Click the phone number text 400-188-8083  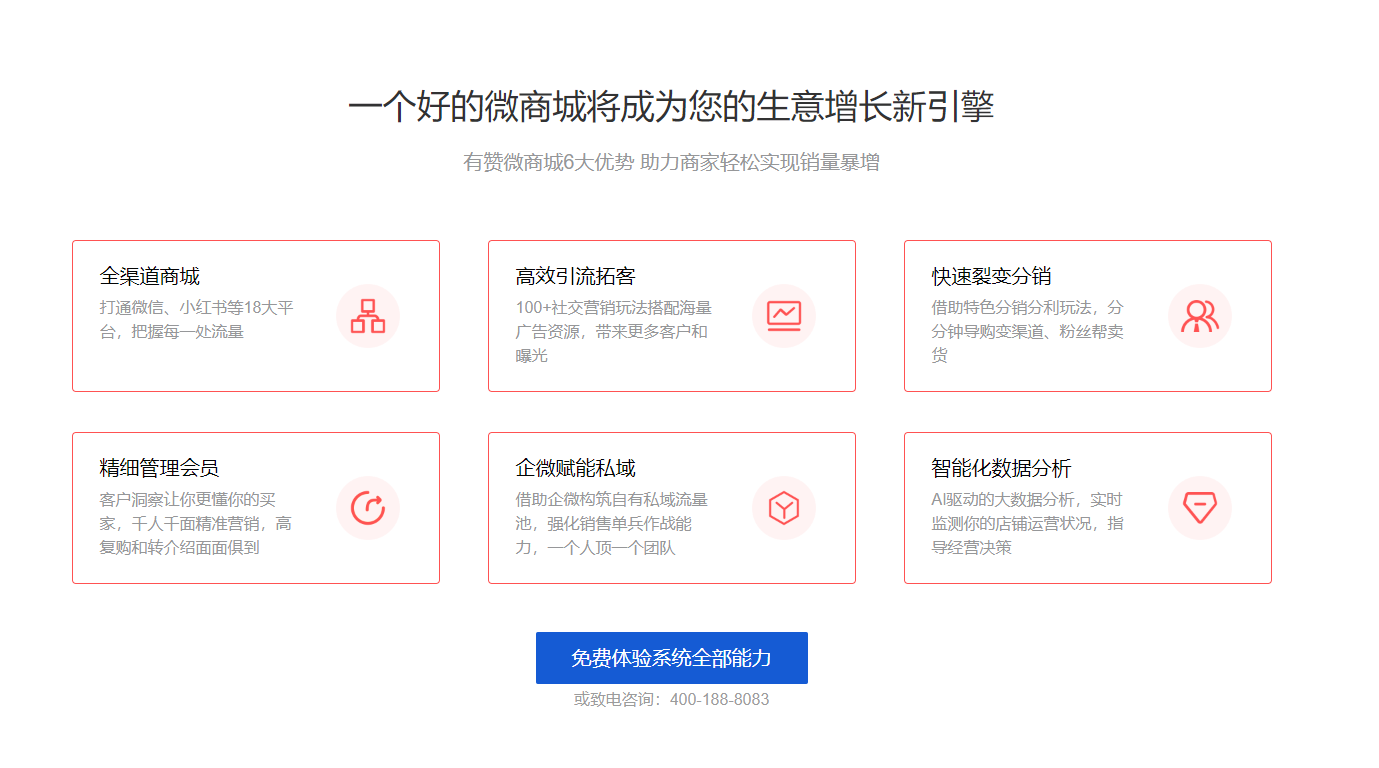pos(720,699)
